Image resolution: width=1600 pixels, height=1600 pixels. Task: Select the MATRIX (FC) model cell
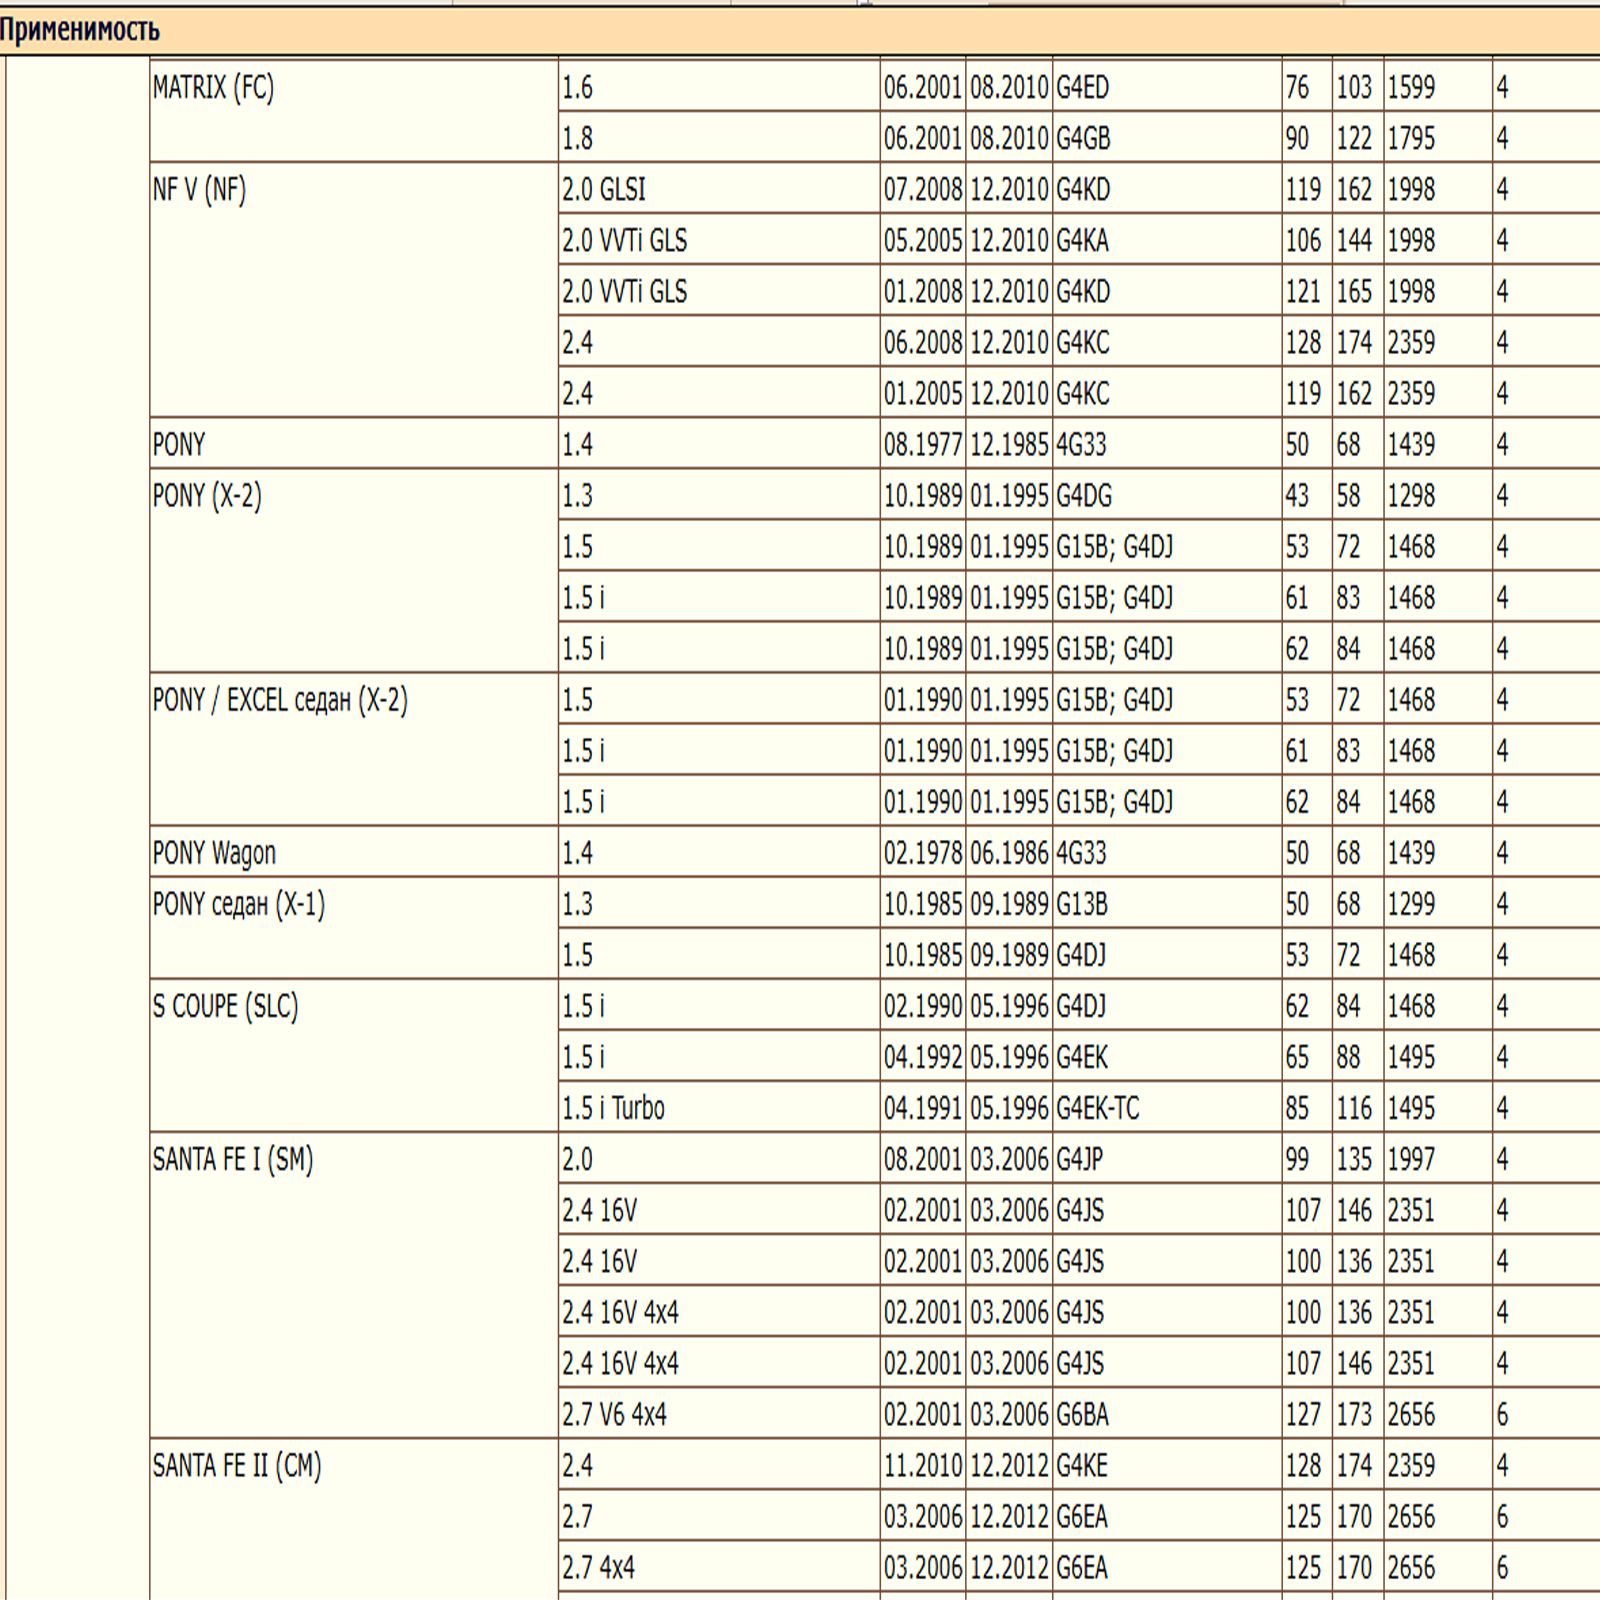[213, 88]
